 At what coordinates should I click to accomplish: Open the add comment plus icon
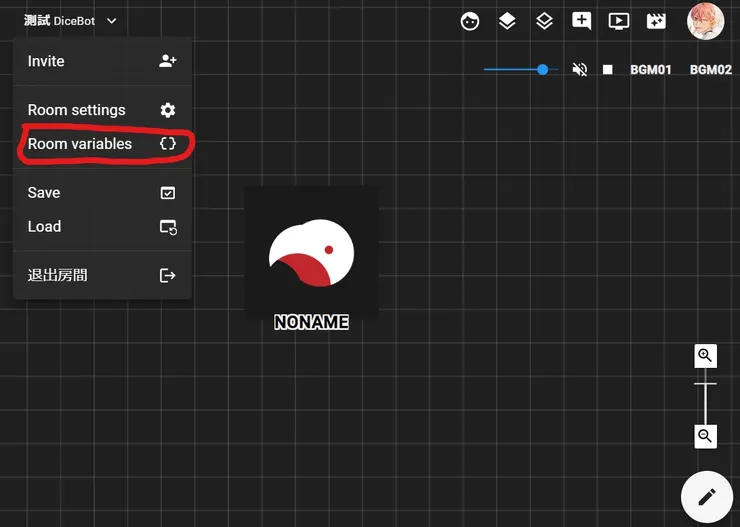(x=581, y=21)
